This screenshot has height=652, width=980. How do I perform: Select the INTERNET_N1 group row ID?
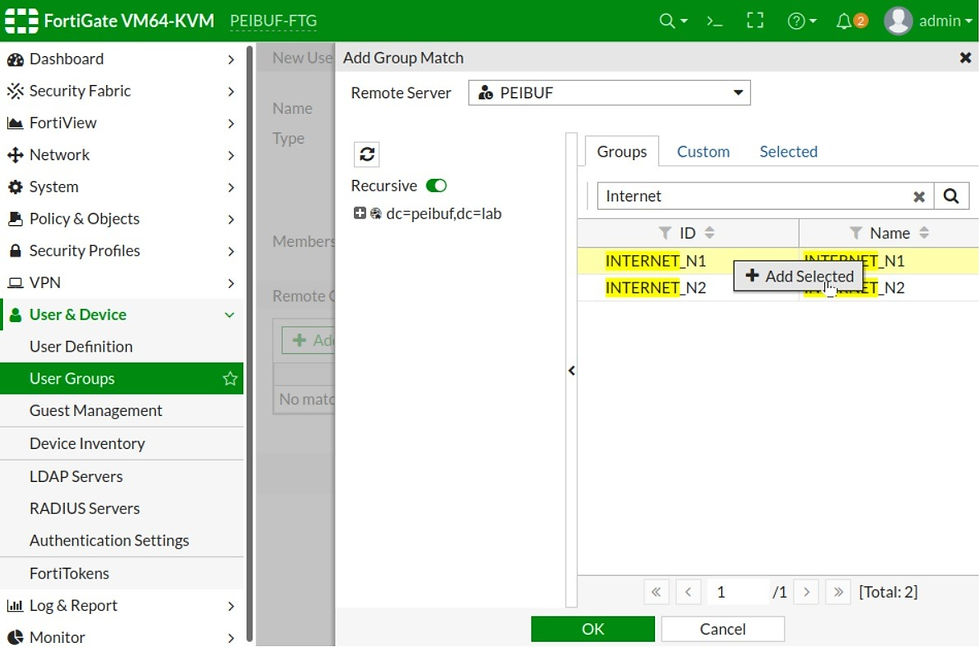click(x=656, y=261)
